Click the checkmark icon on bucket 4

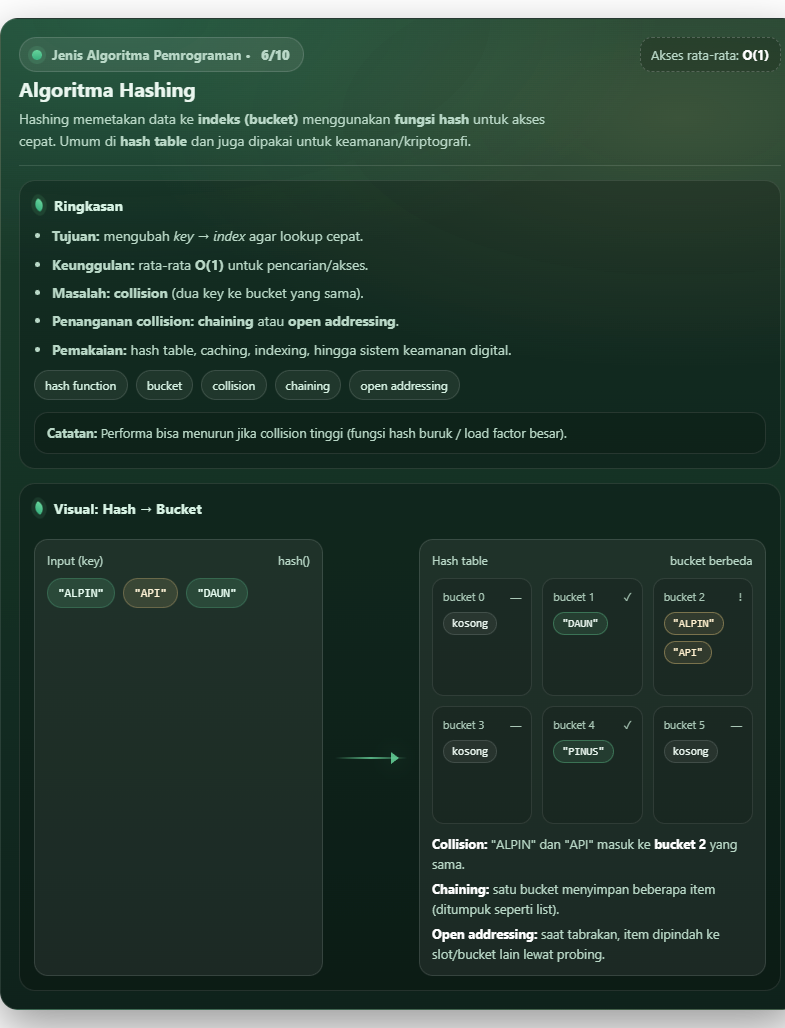[627, 725]
